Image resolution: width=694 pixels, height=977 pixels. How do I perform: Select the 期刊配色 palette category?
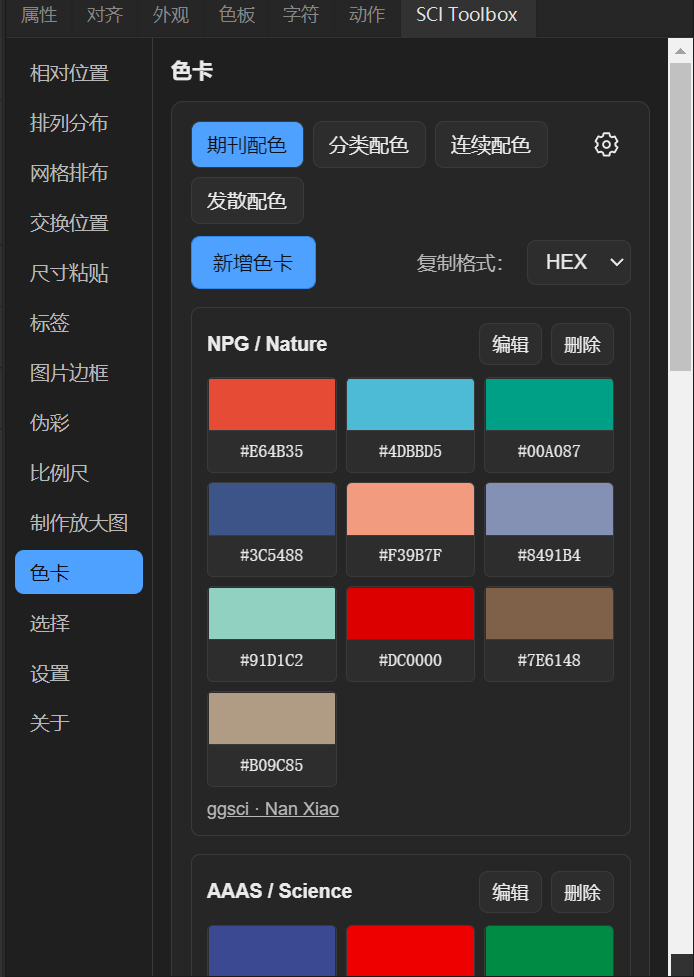pos(247,145)
